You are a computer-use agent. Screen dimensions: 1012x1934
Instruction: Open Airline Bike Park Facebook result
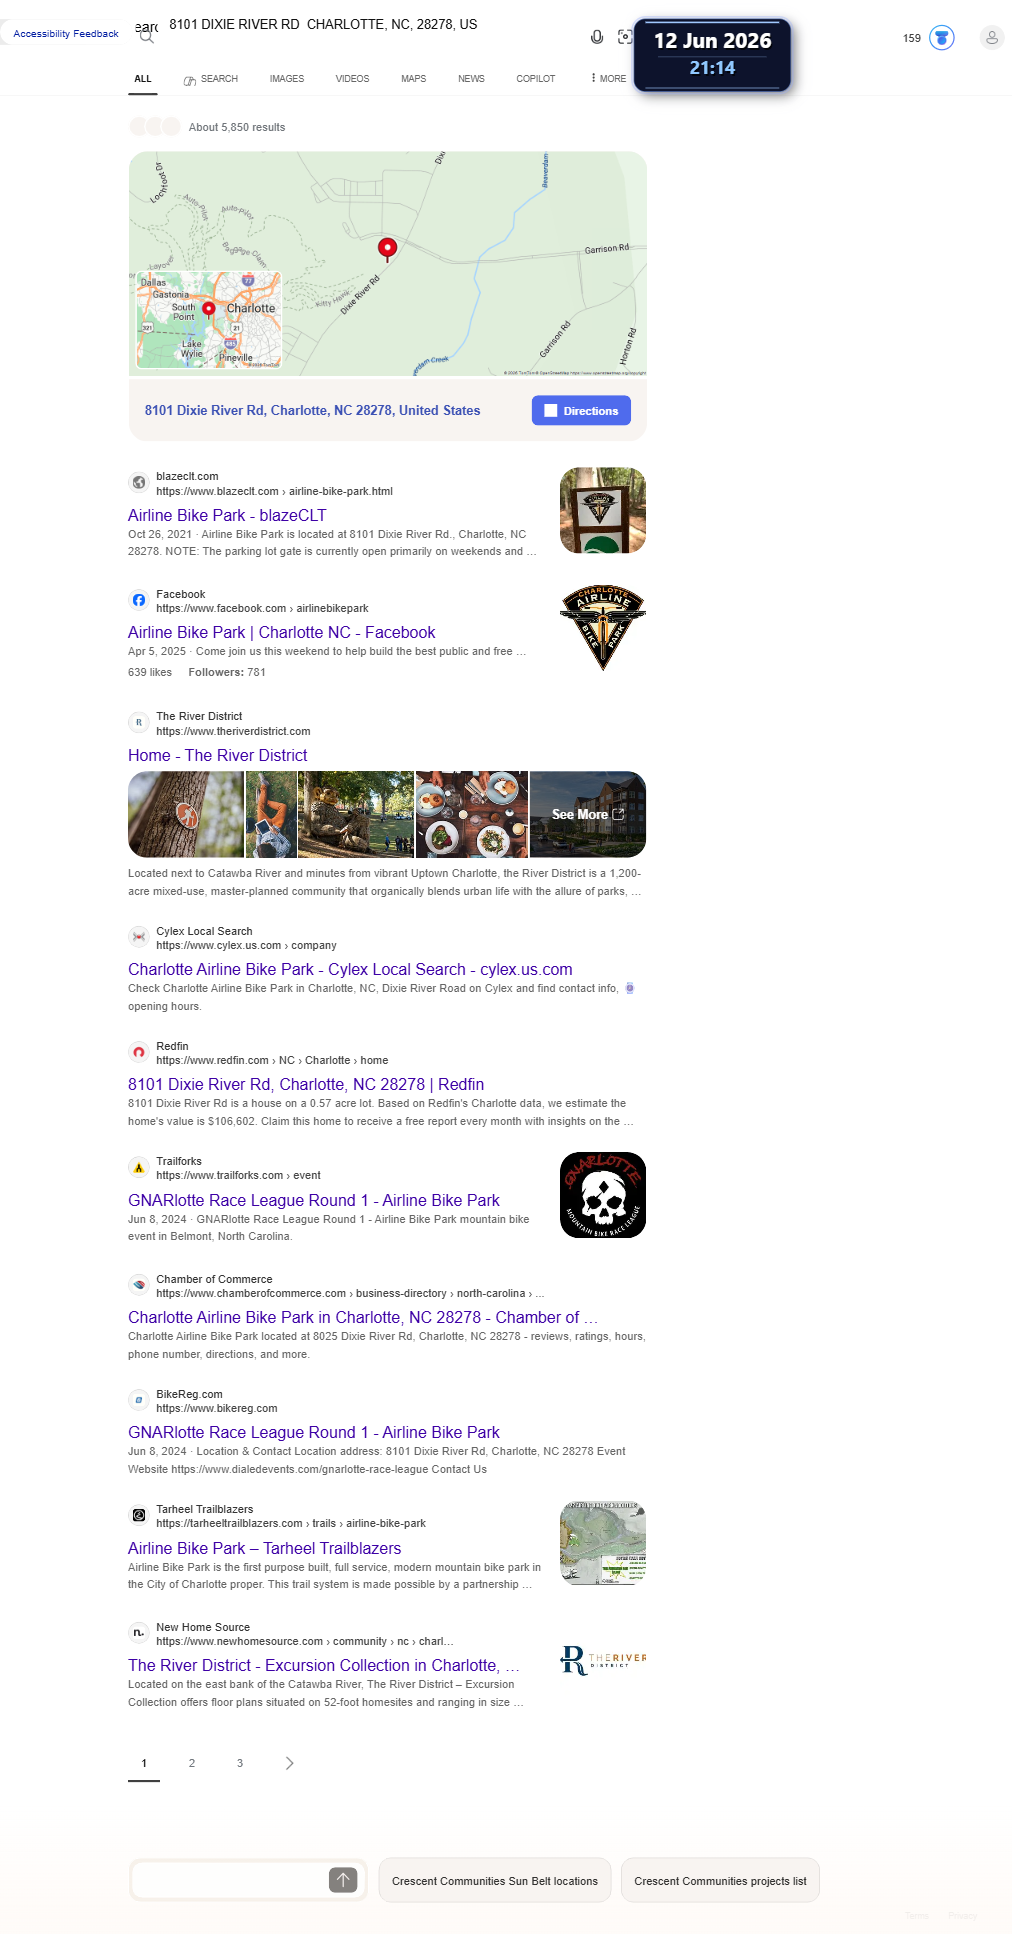(x=282, y=632)
